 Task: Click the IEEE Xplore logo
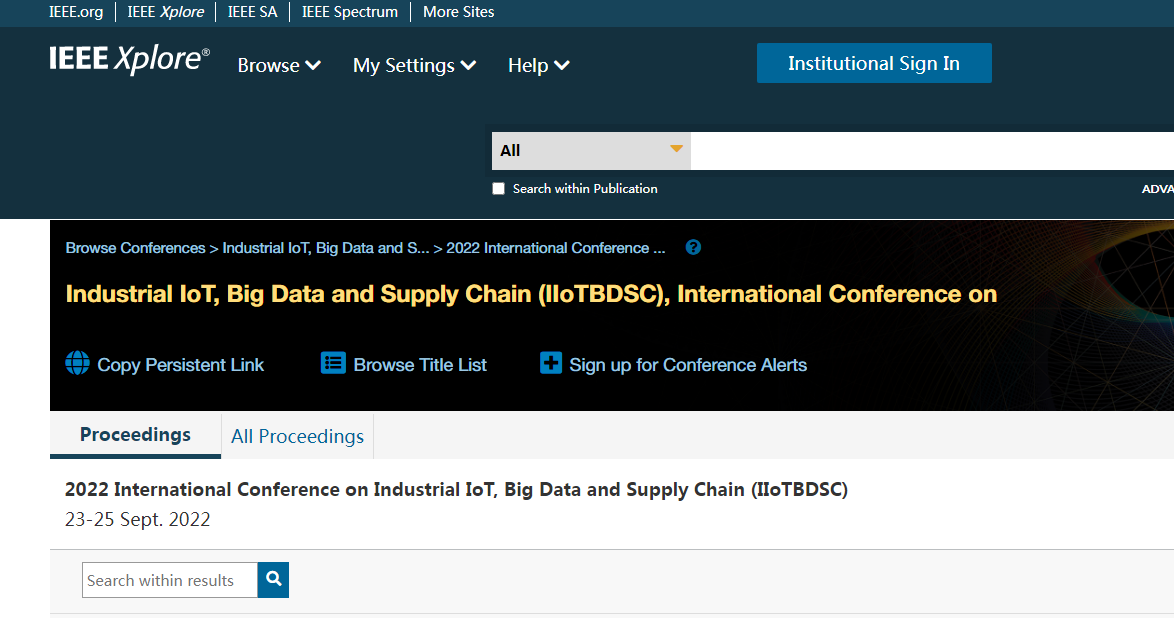pyautogui.click(x=130, y=59)
